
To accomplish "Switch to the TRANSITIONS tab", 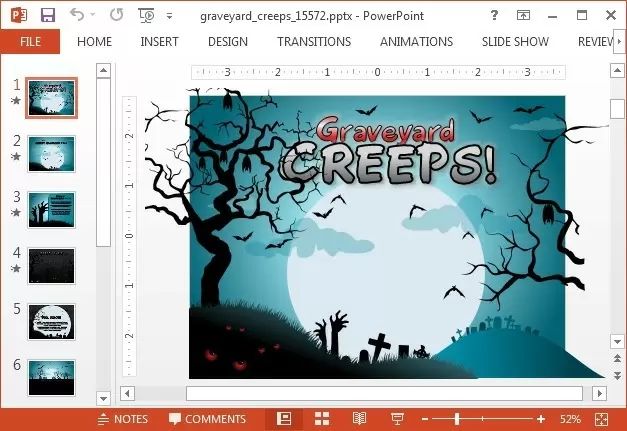I will [x=314, y=42].
